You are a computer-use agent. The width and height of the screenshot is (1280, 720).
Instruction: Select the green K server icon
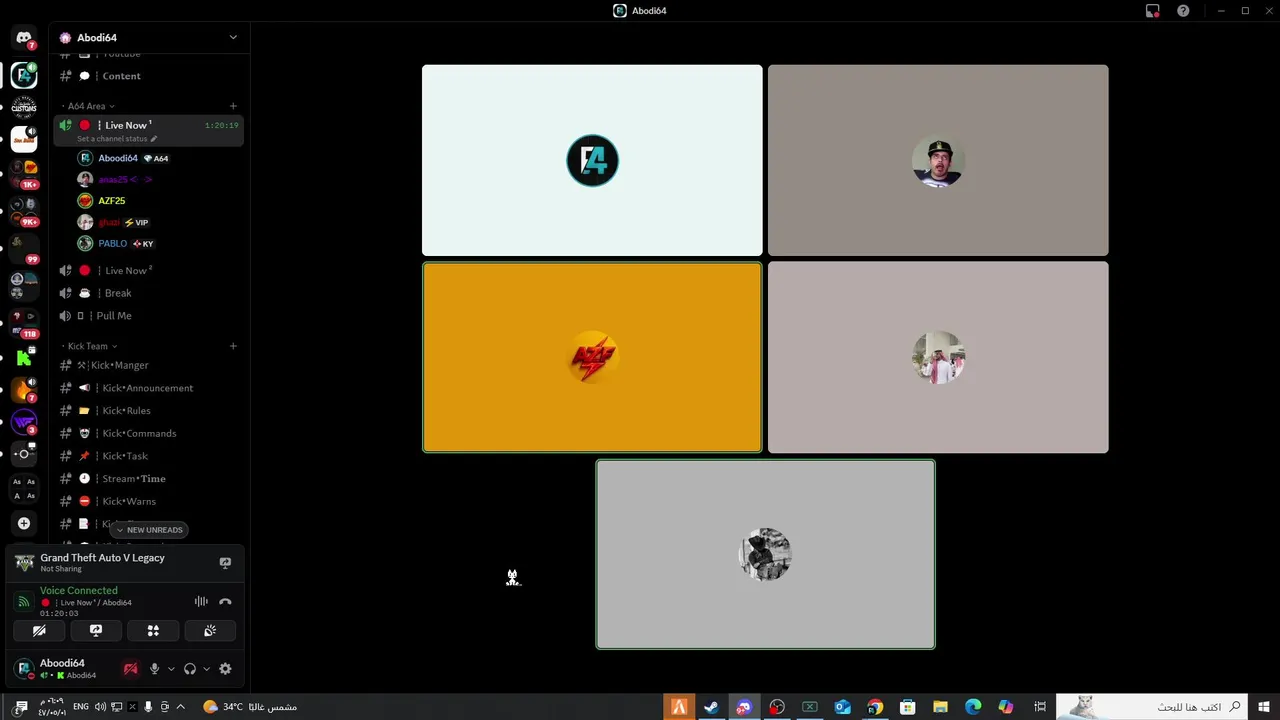coord(24,357)
